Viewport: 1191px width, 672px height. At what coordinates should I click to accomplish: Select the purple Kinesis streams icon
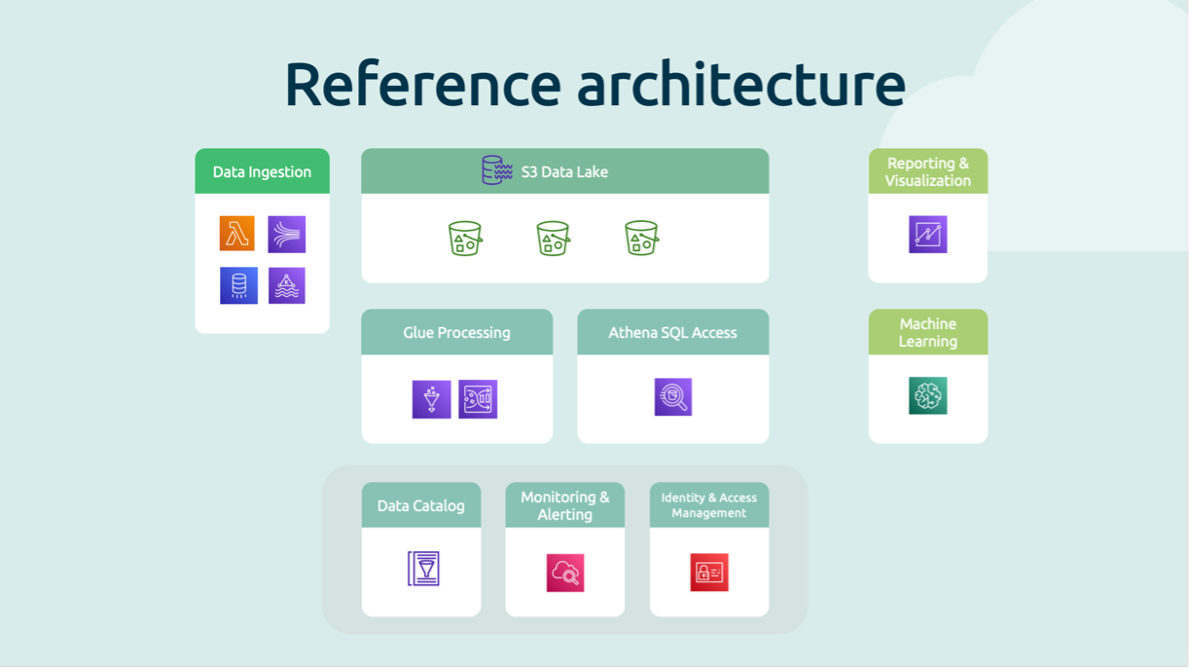pyautogui.click(x=287, y=234)
